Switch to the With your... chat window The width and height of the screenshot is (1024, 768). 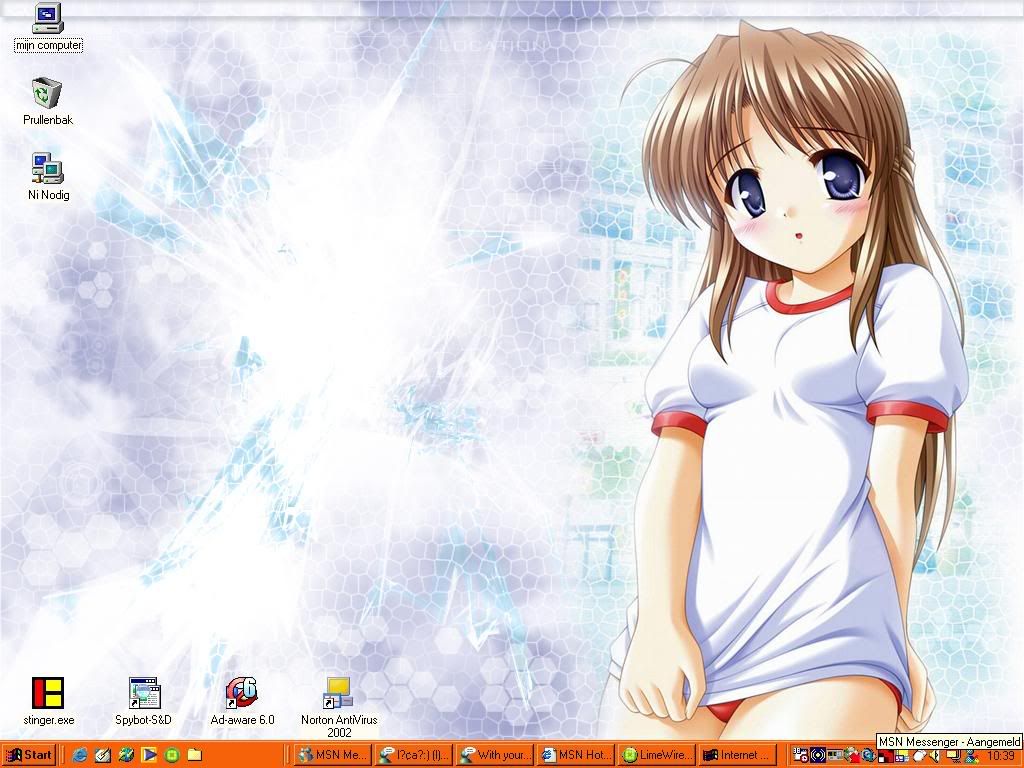[494, 755]
